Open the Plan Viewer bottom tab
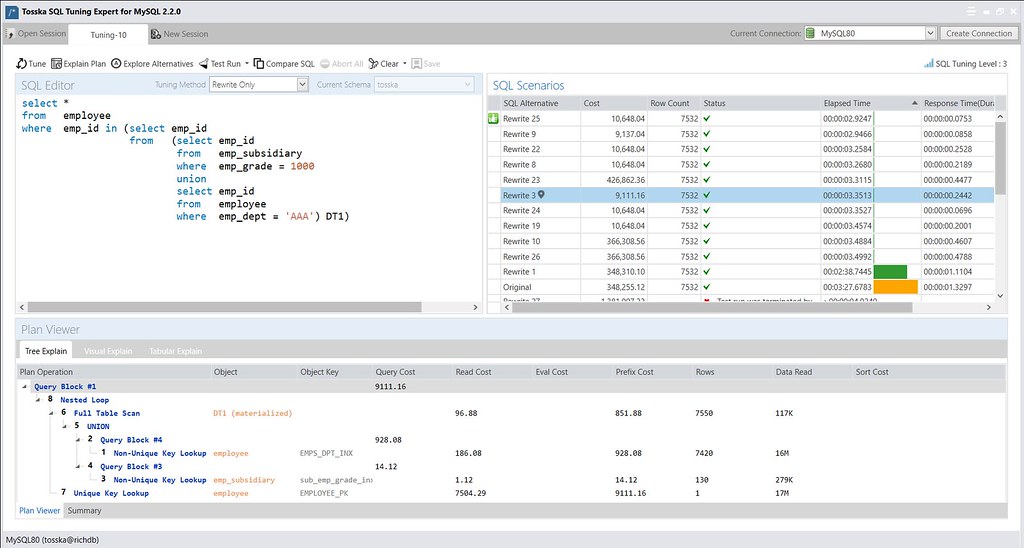This screenshot has width=1024, height=548. point(39,511)
